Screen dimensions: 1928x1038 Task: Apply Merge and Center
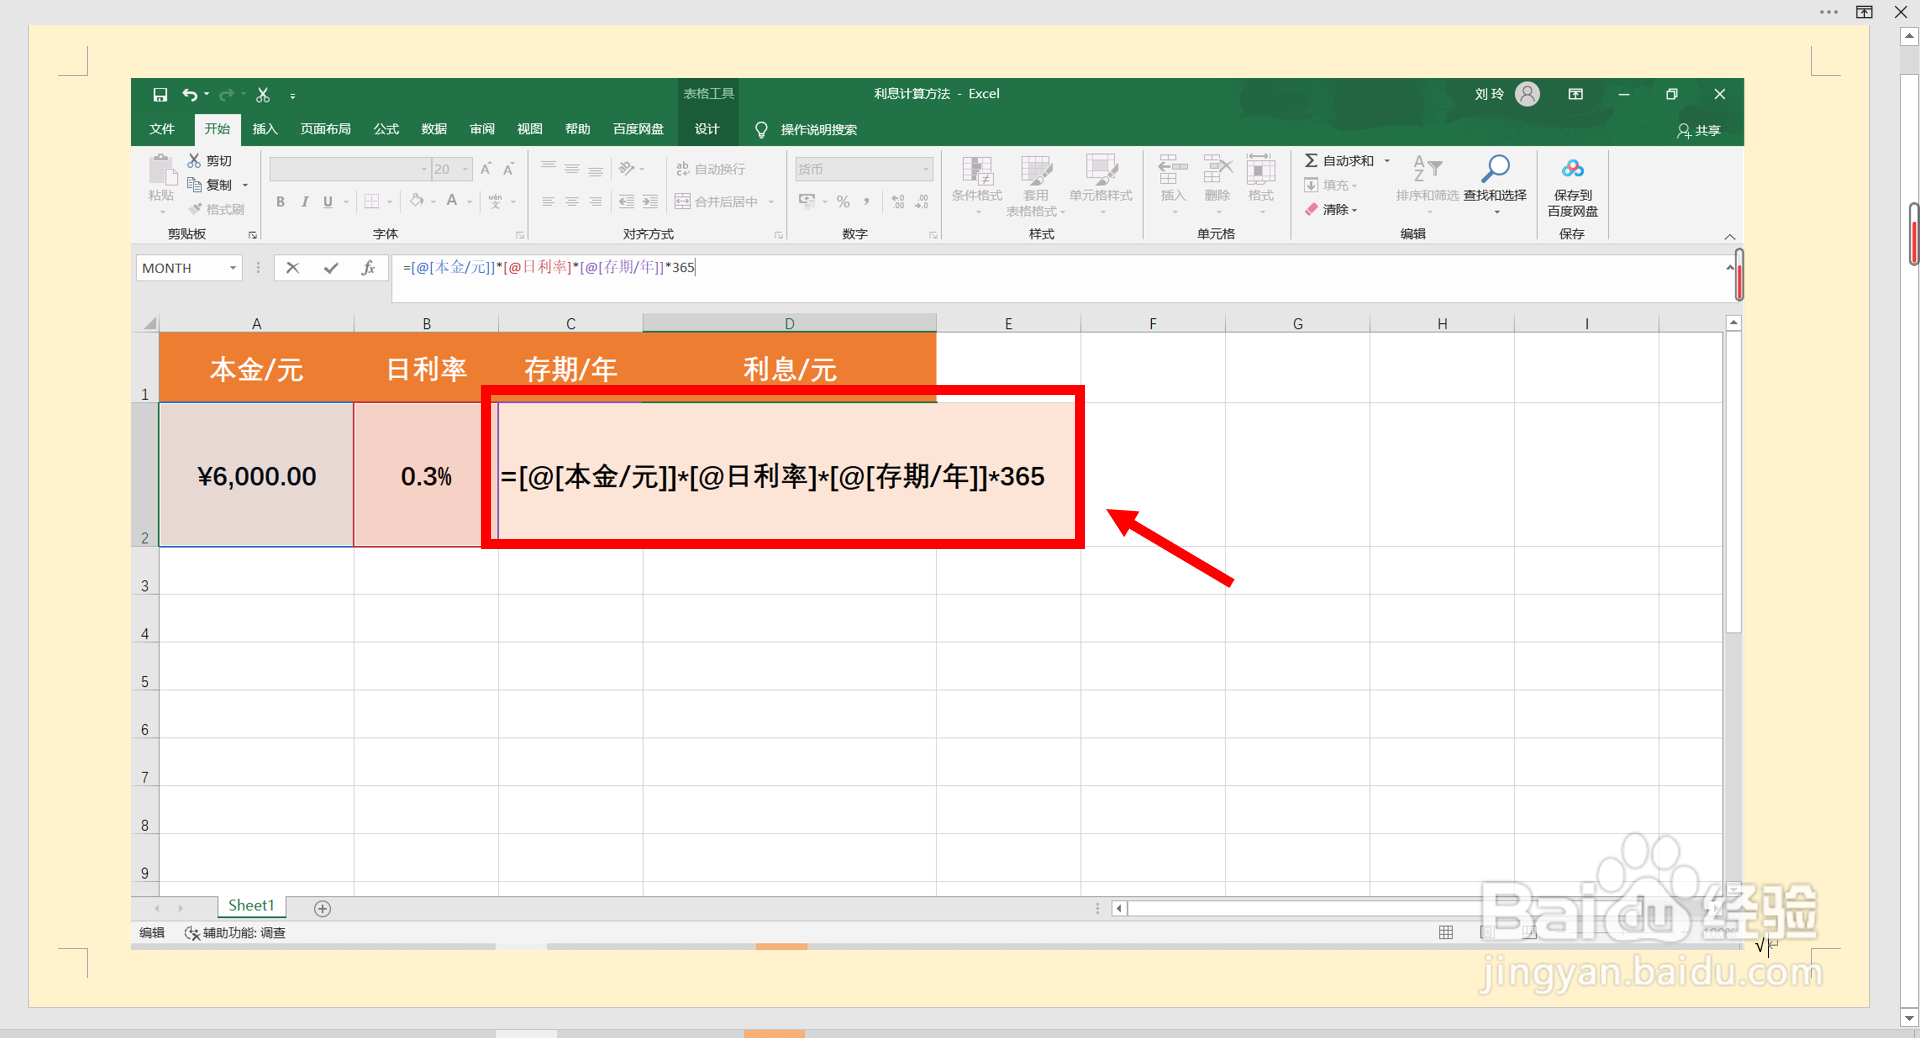point(718,201)
